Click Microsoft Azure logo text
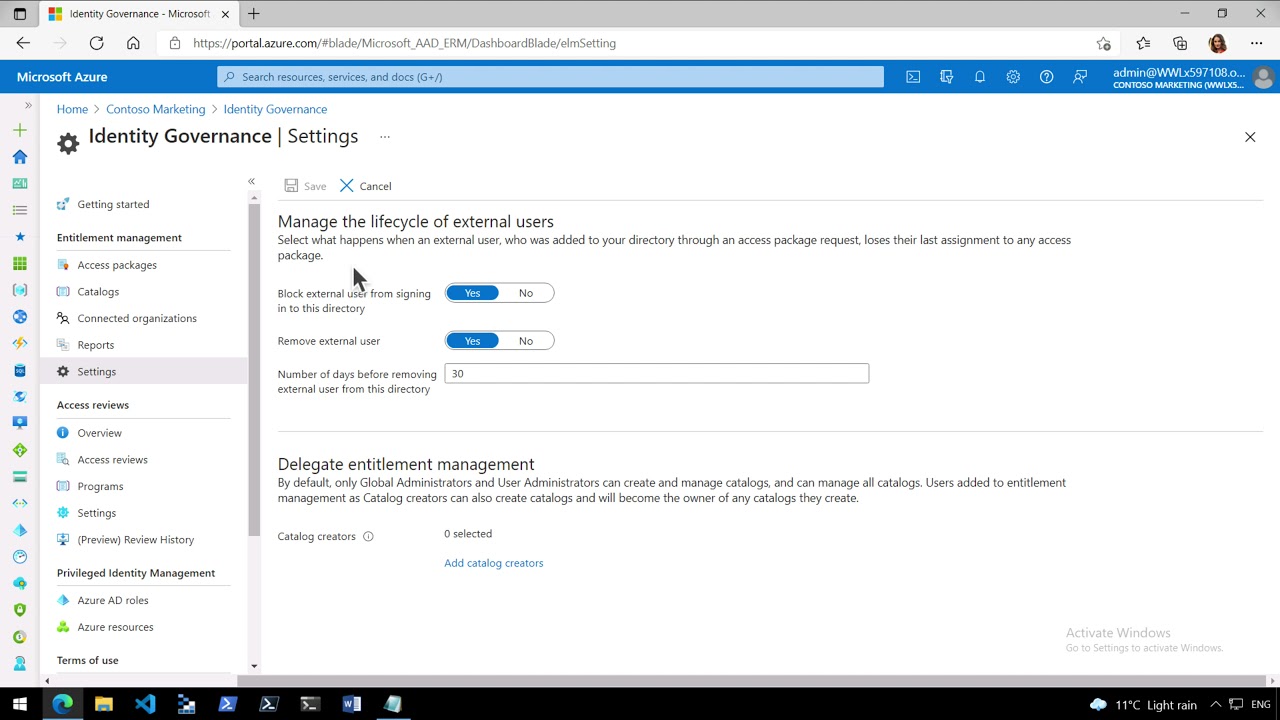Viewport: 1280px width, 720px height. tap(62, 77)
